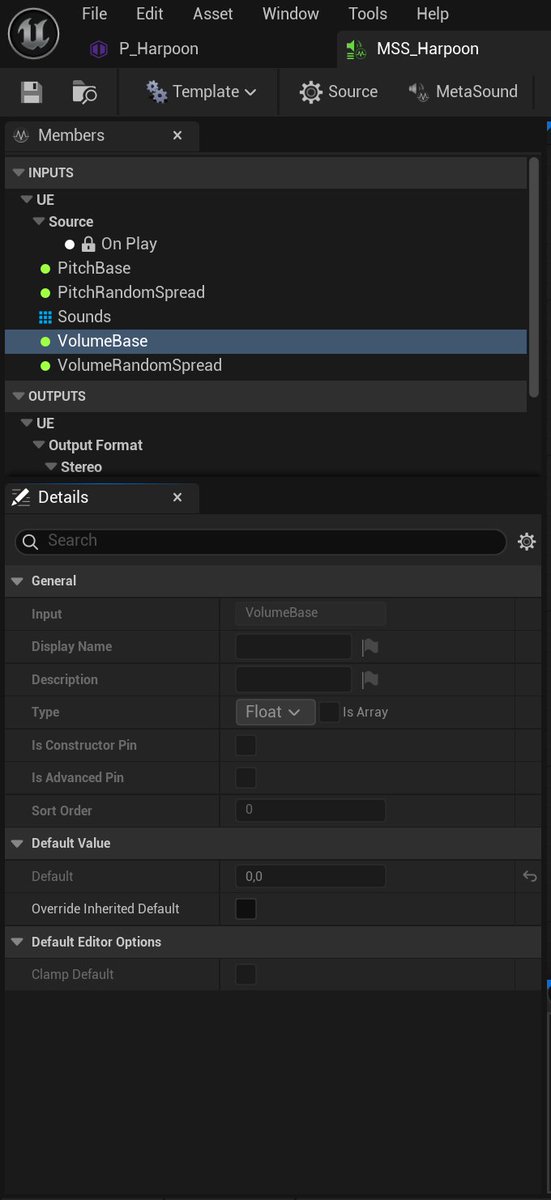Click the lock icon beside On Play
This screenshot has width=551, height=1200.
point(88,244)
